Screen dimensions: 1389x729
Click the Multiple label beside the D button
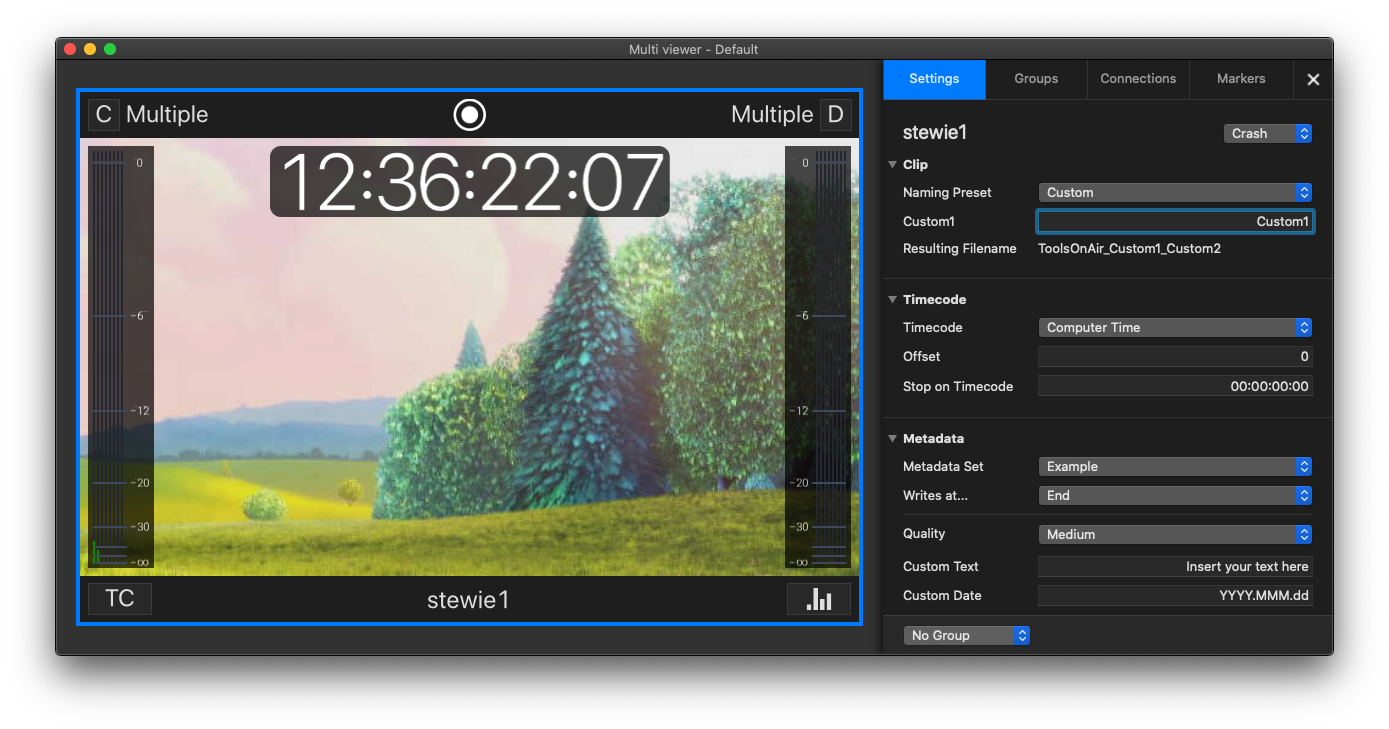772,115
